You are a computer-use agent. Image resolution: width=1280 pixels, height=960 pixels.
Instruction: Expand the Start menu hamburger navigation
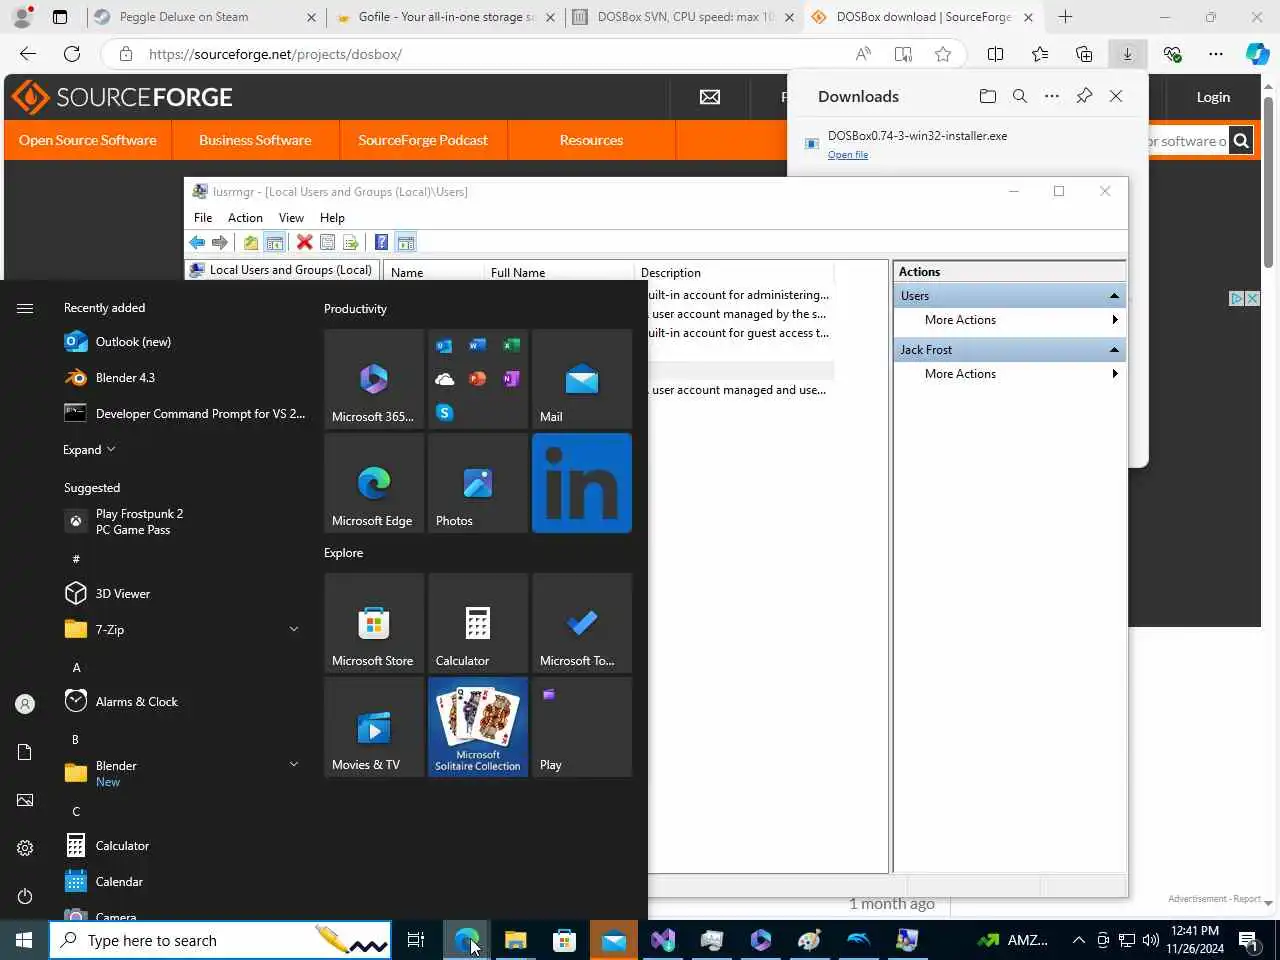[x=25, y=308]
